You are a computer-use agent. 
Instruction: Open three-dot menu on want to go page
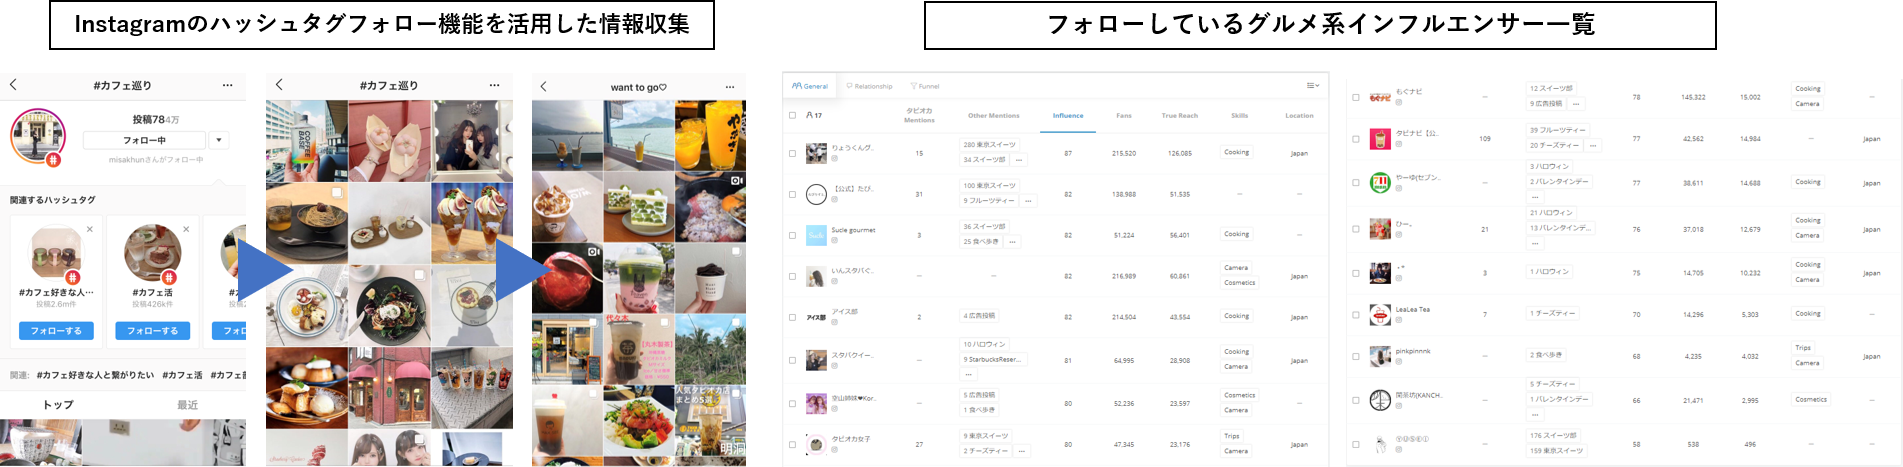(x=729, y=86)
